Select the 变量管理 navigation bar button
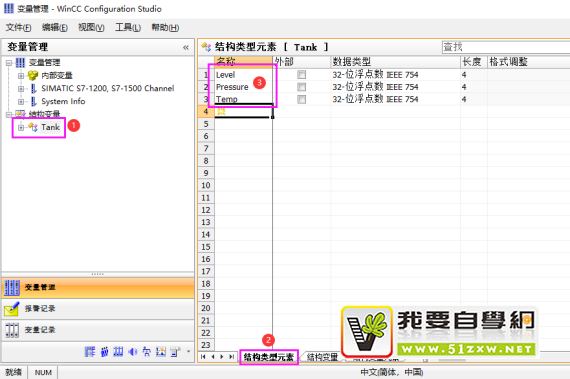 click(97, 287)
